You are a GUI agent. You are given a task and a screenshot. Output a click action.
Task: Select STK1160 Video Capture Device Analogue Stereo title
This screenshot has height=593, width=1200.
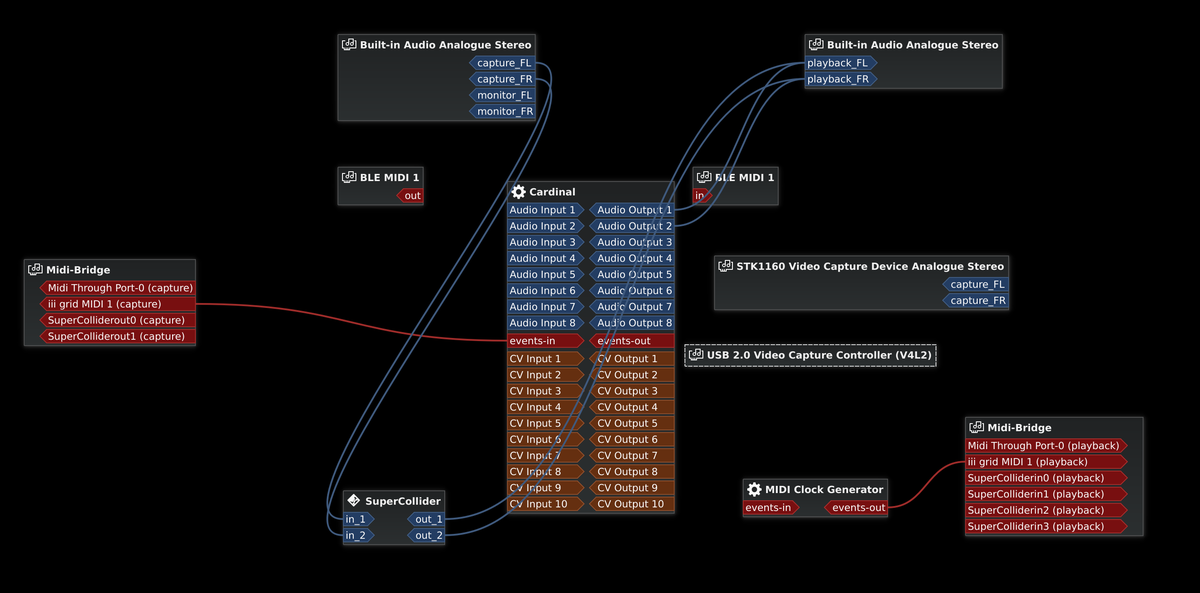tap(870, 266)
